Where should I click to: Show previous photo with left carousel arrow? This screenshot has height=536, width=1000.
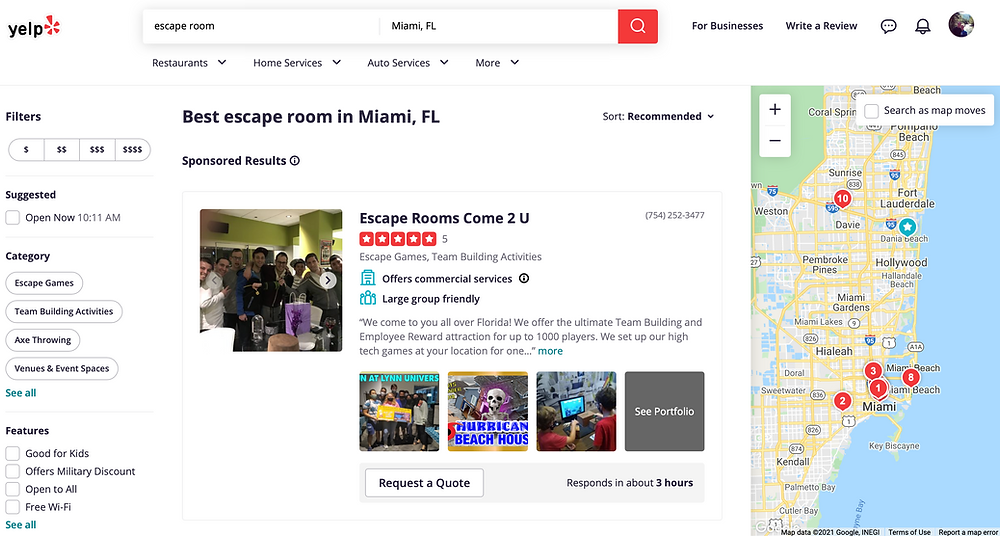(214, 280)
